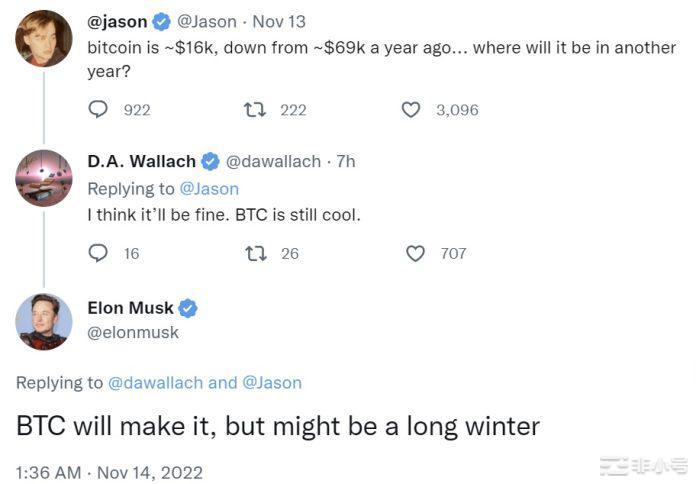The height and width of the screenshot is (484, 696).
Task: Click the 1:36 AM · Nov 14, 2022 timestamp
Action: pos(109,472)
